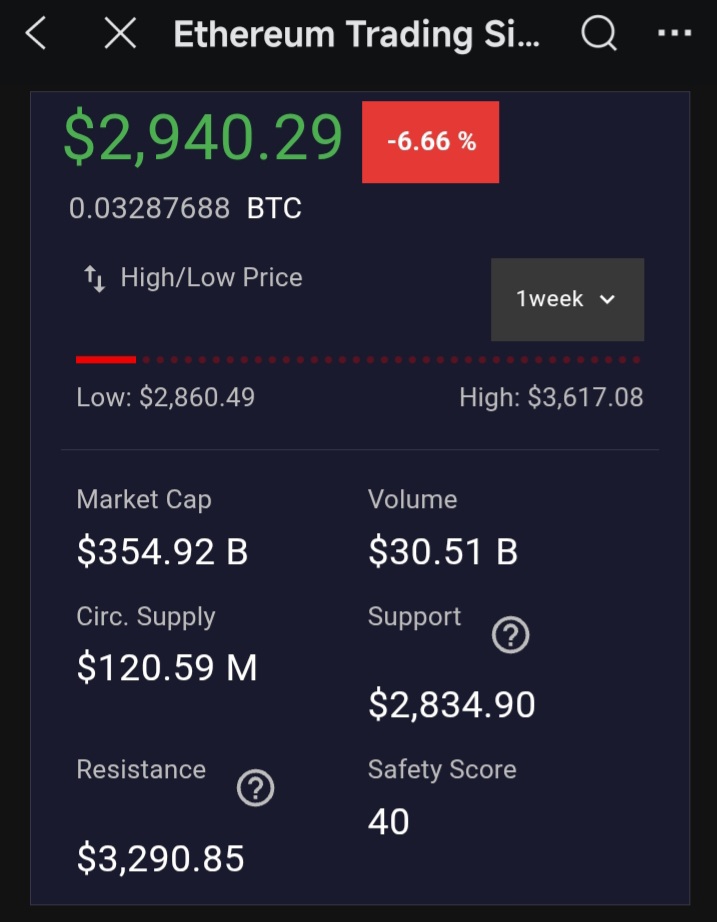Click the High: $3,617.08 label
The height and width of the screenshot is (922, 717).
[551, 398]
